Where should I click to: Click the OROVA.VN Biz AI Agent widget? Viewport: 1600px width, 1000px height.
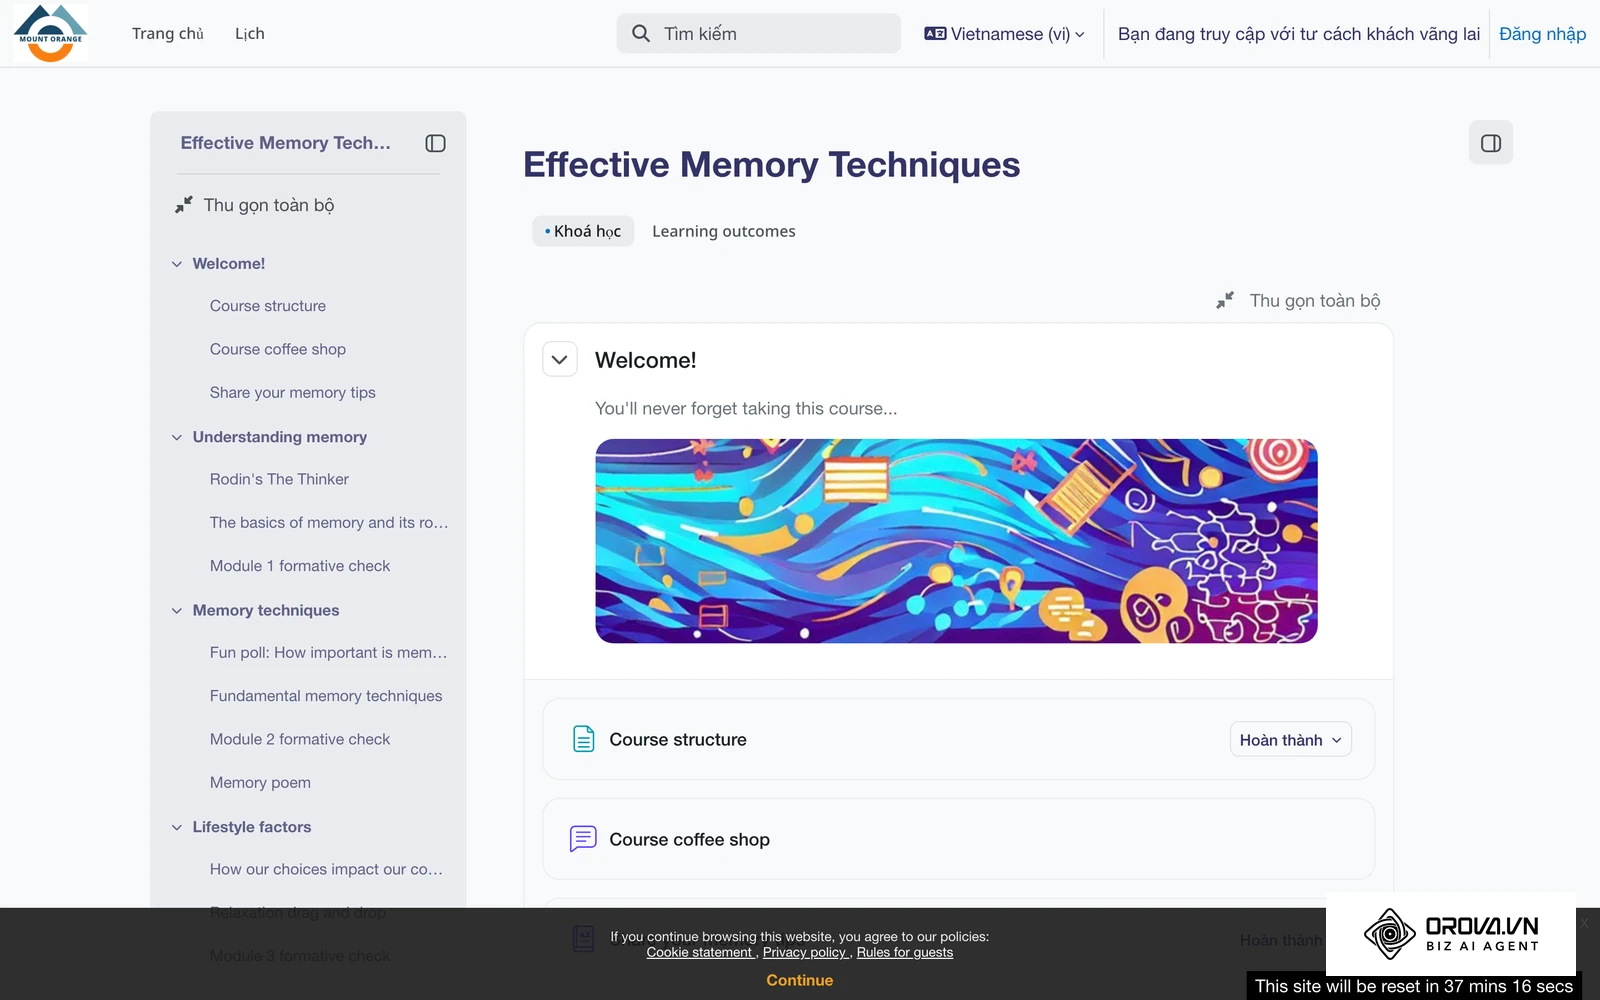pos(1451,934)
